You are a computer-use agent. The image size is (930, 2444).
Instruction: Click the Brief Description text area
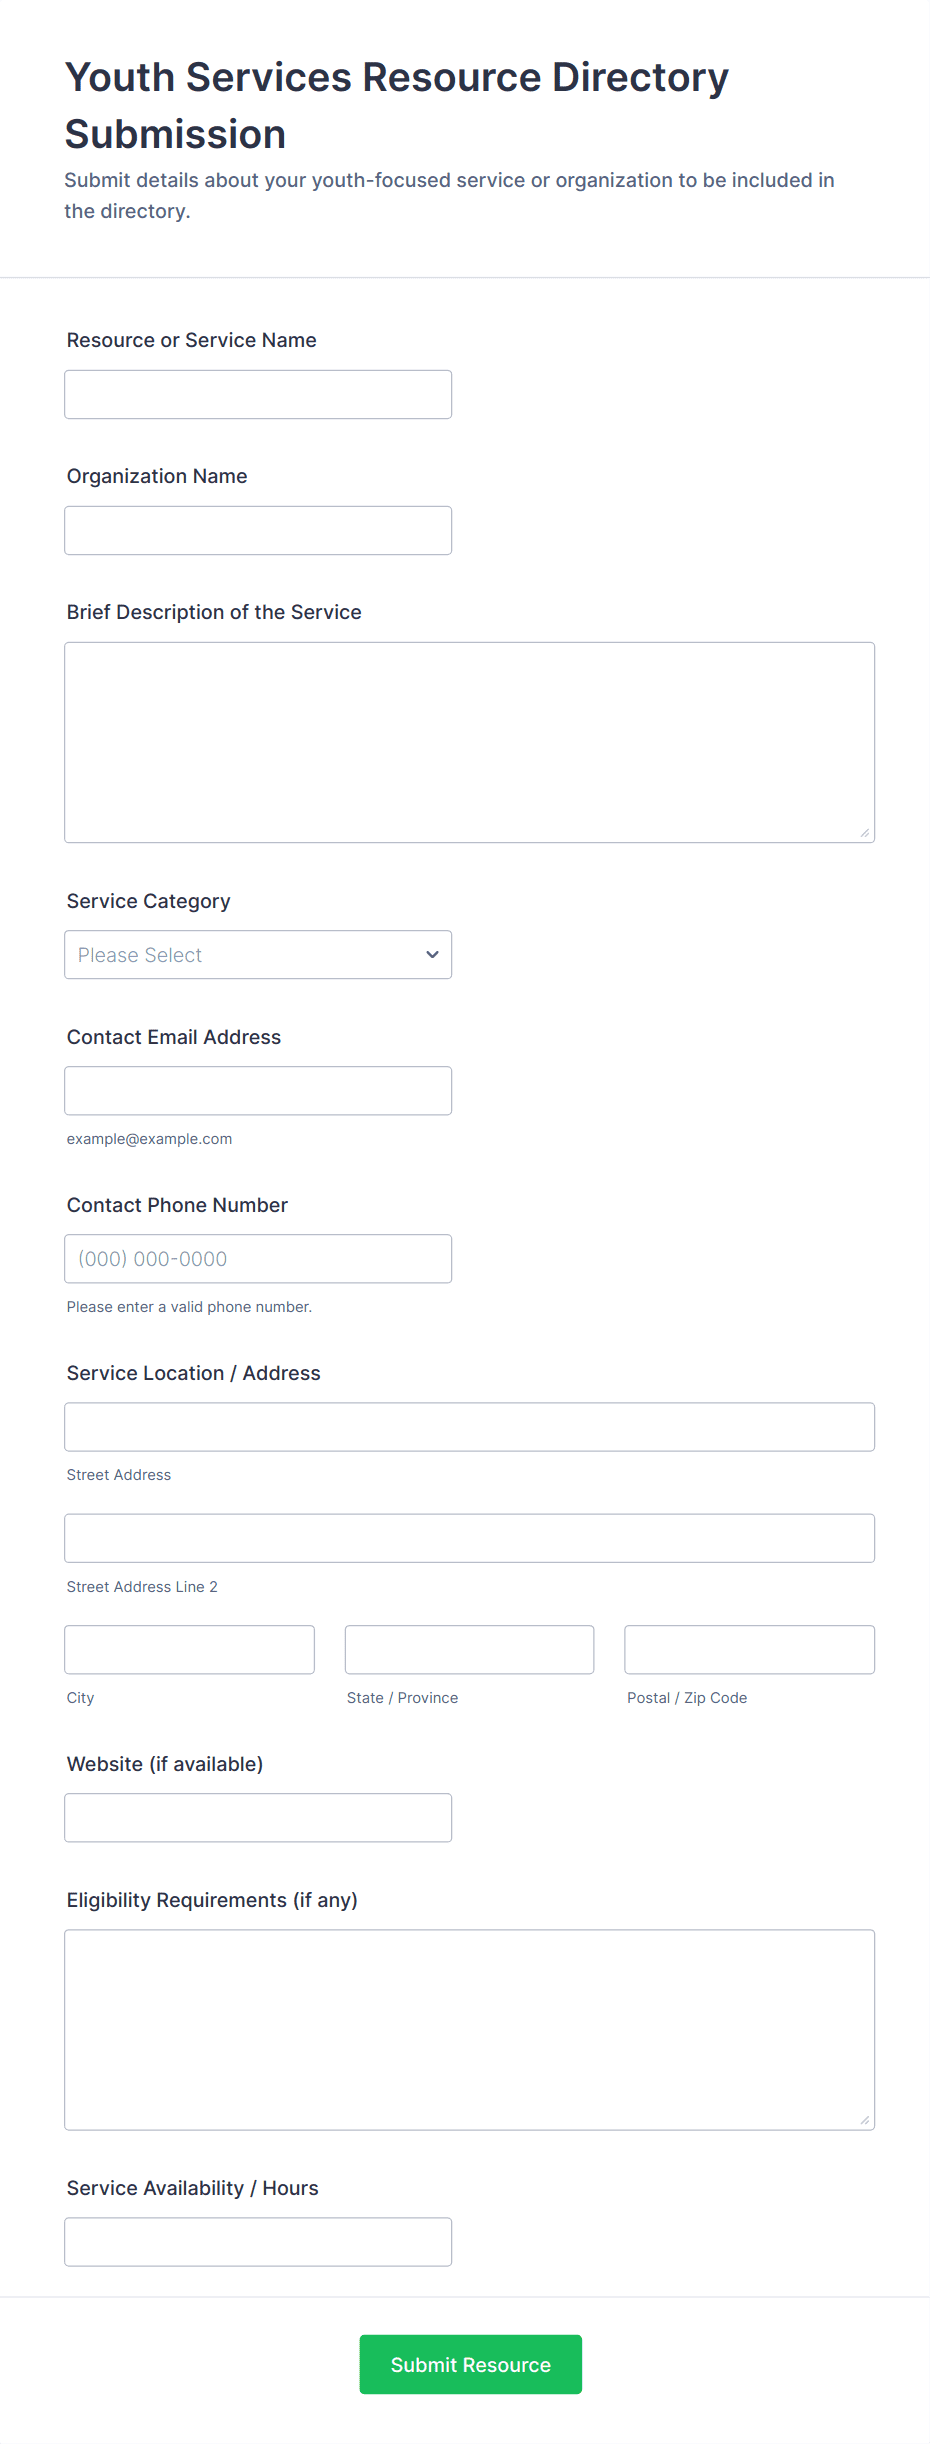click(469, 742)
